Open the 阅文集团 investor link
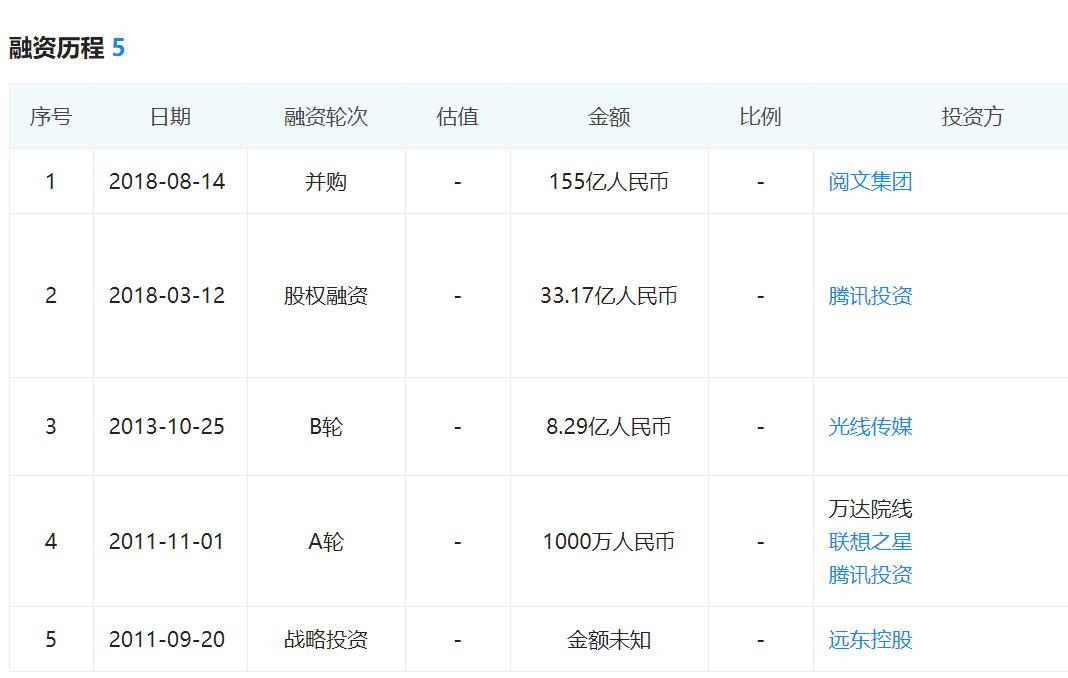 tap(870, 182)
